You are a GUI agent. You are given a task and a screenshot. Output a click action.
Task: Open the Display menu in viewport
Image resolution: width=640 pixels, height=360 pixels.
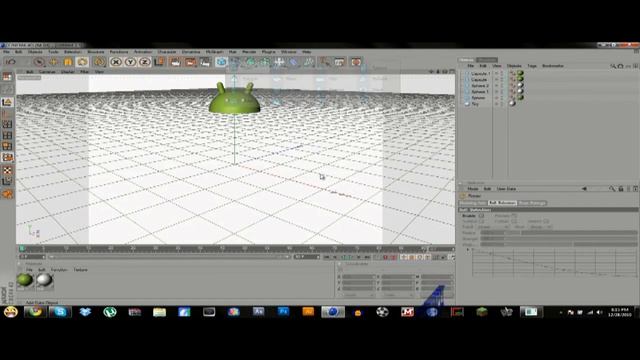pos(67,71)
